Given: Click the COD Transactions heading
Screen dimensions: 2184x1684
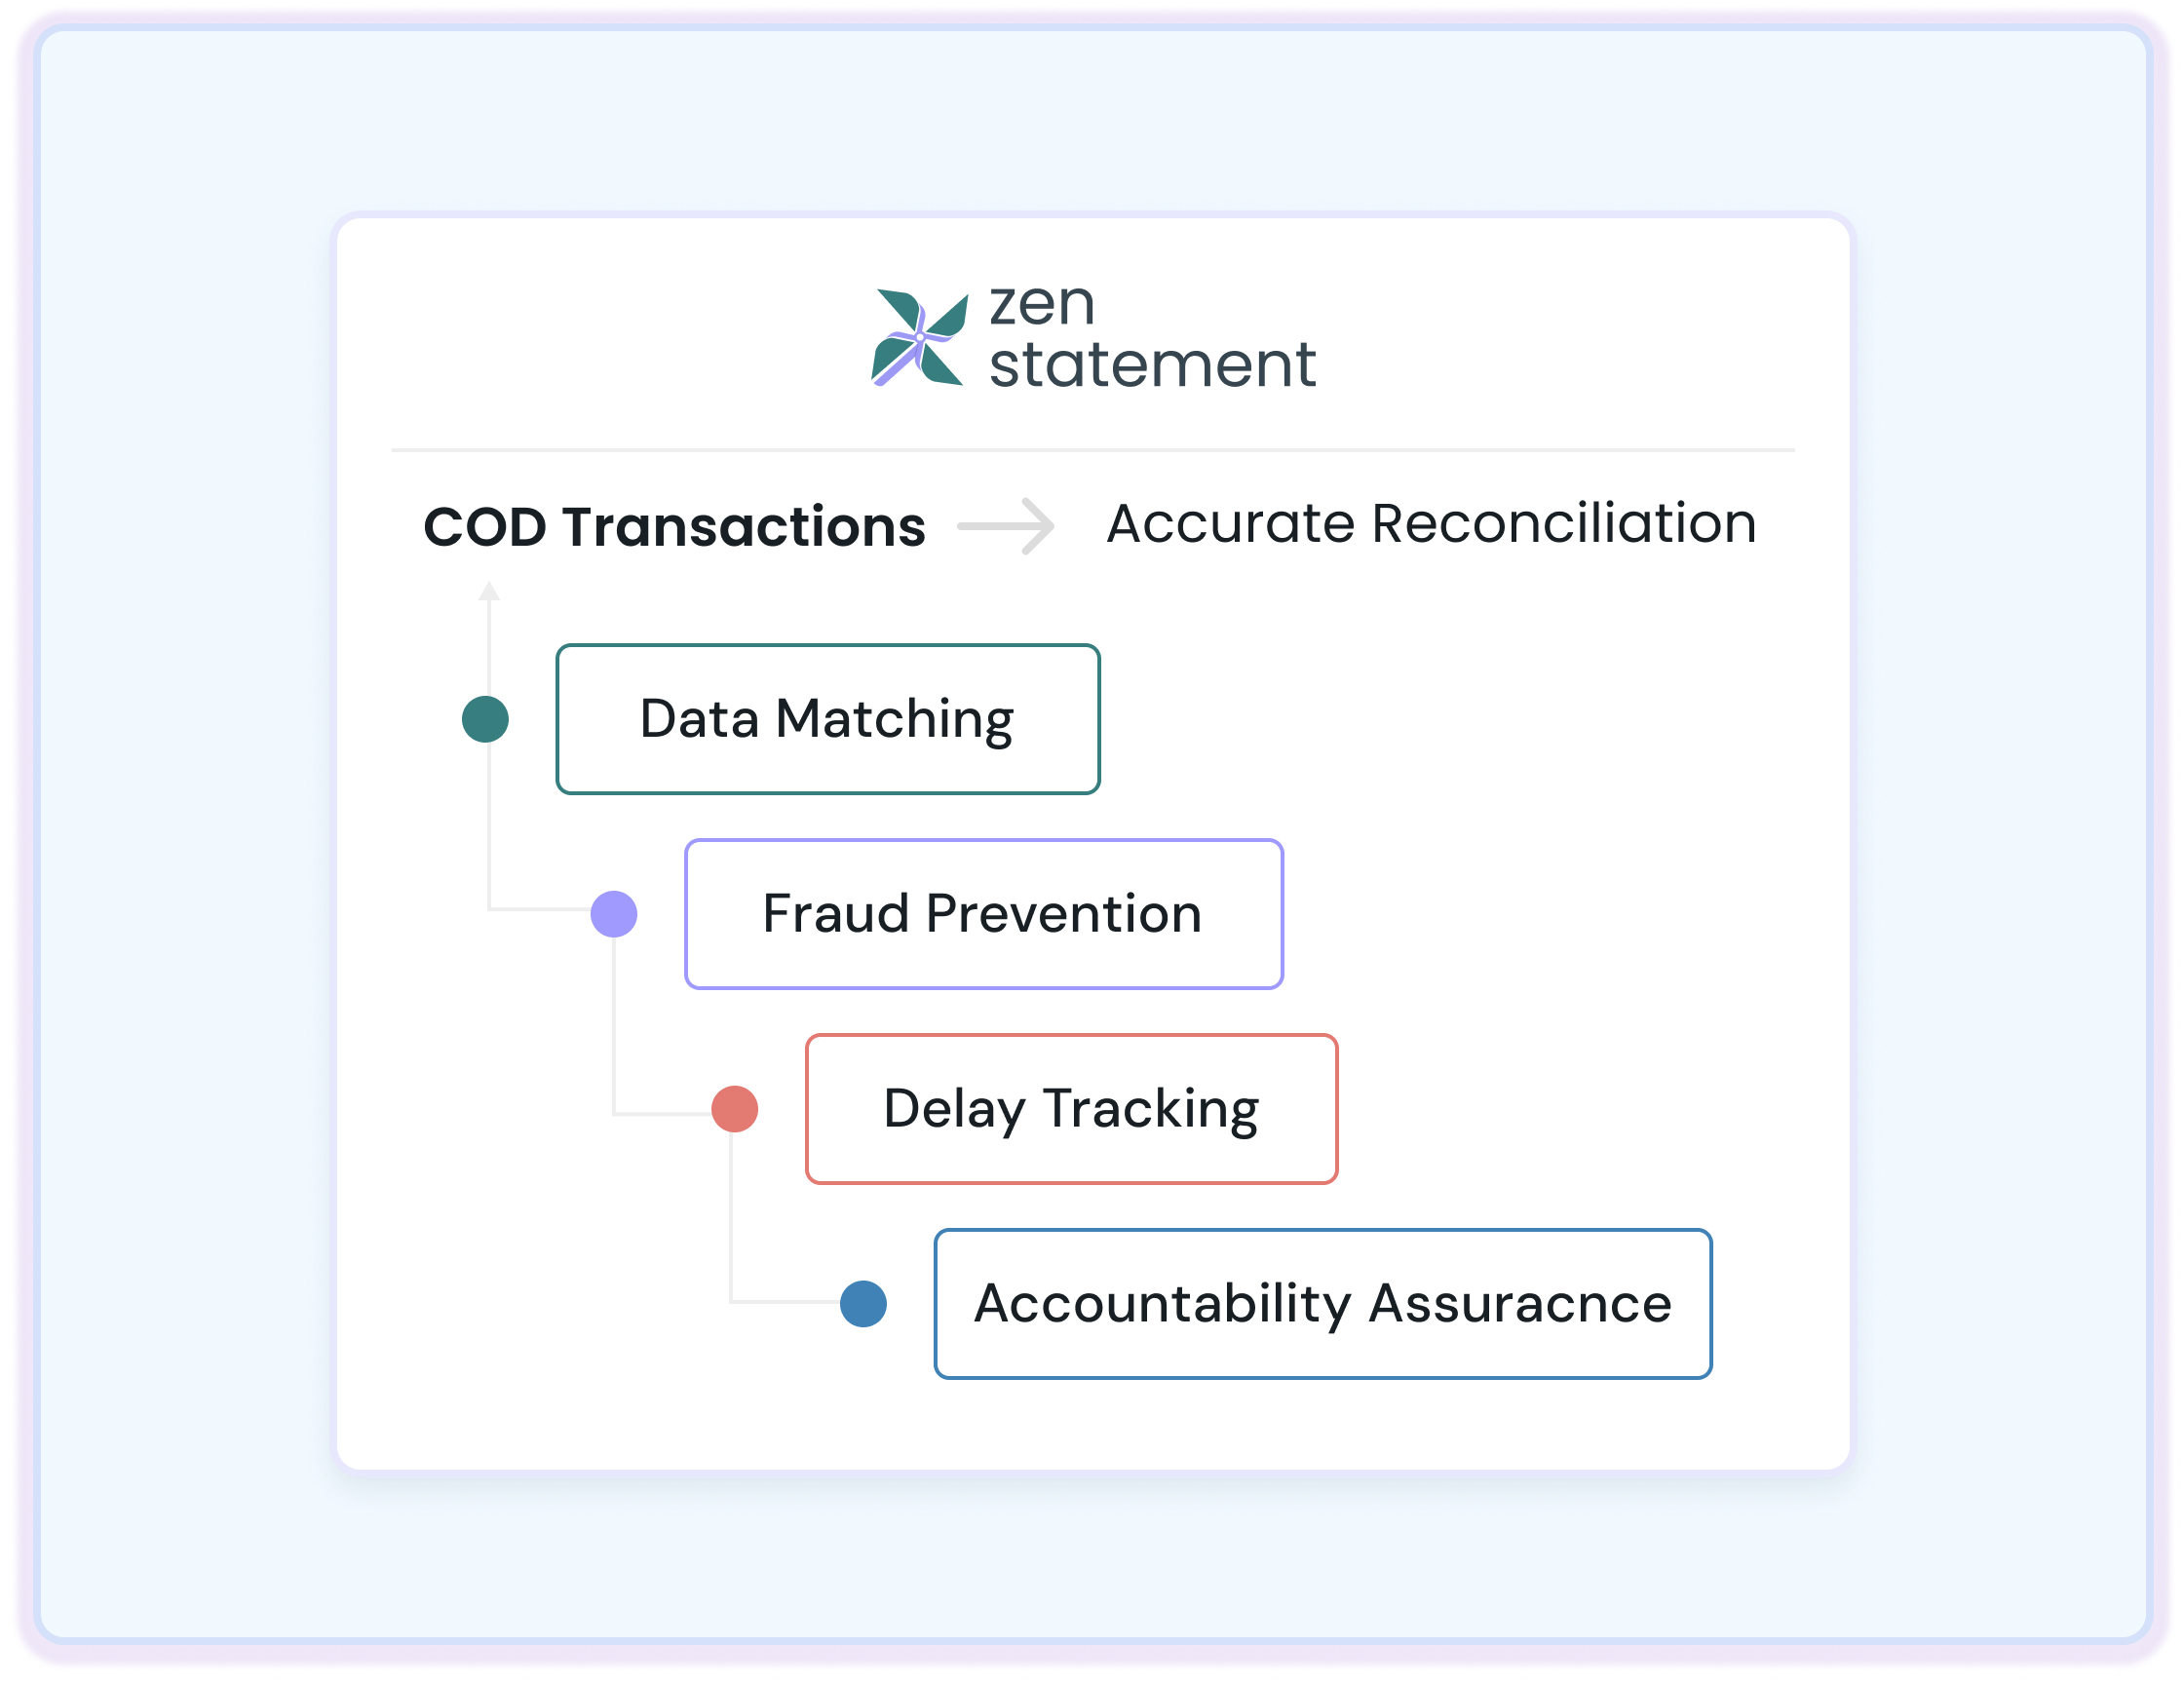Looking at the screenshot, I should coord(674,526).
